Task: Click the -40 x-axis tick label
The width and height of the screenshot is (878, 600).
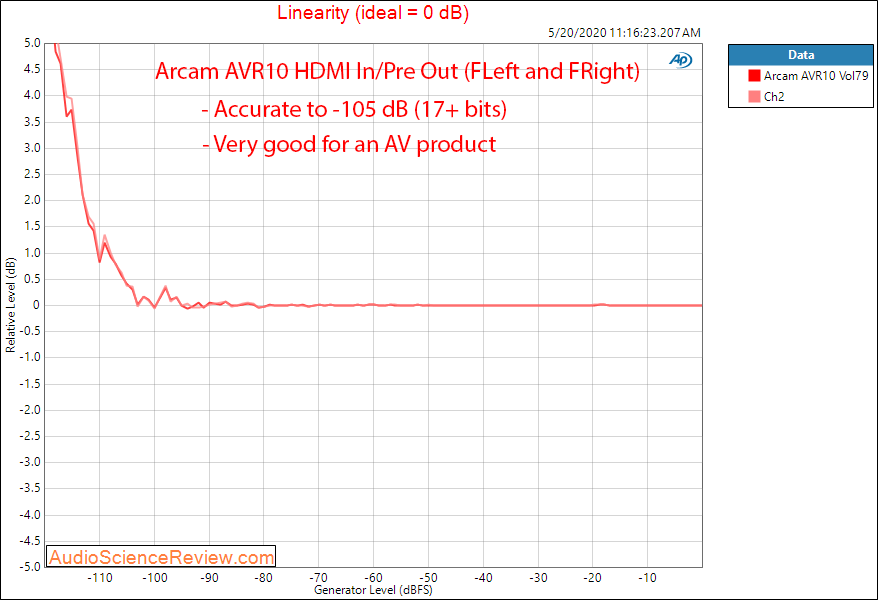Action: pyautogui.click(x=483, y=578)
